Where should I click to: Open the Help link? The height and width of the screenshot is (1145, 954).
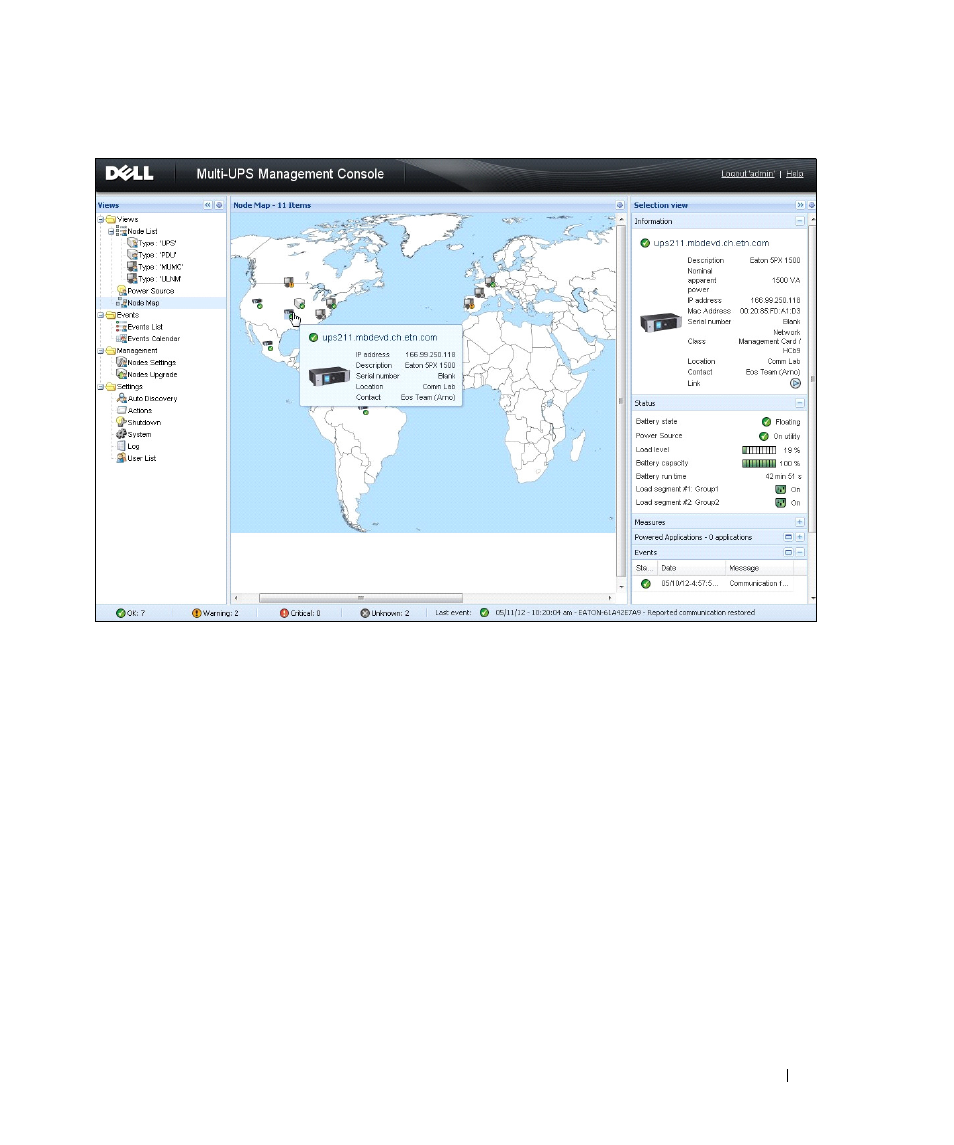point(795,174)
